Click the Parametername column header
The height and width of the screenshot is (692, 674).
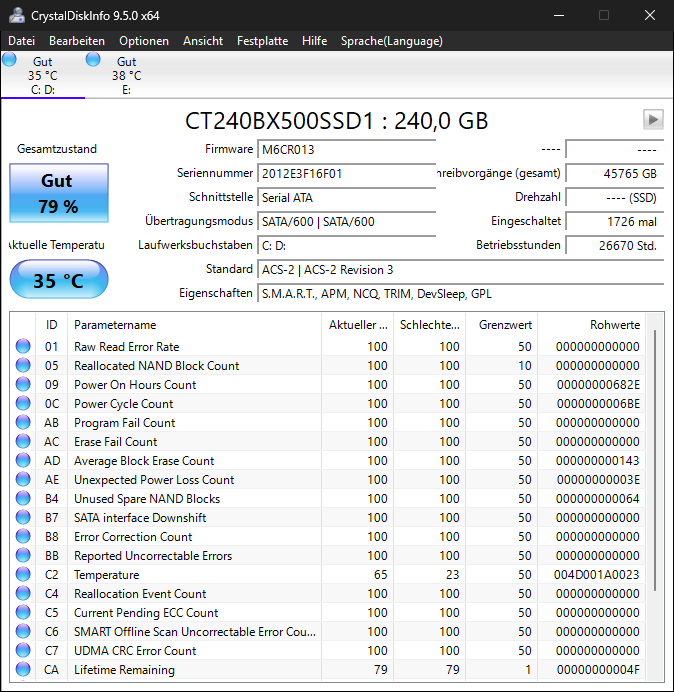coord(194,325)
